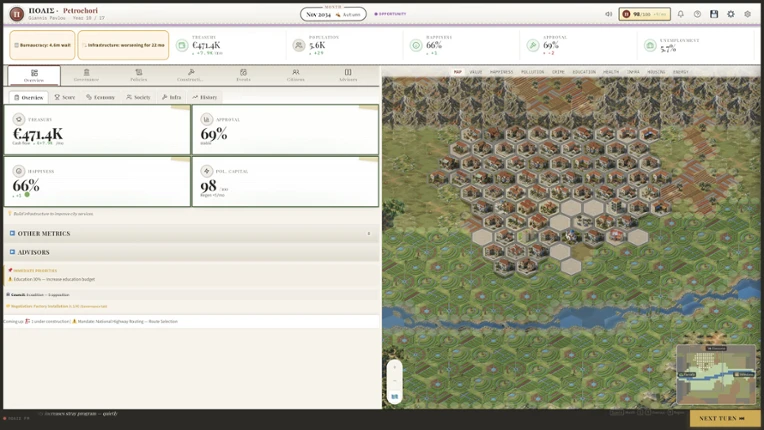The width and height of the screenshot is (764, 430).
Task: Click the Other Metrics header arrow at right
Action: click(369, 234)
